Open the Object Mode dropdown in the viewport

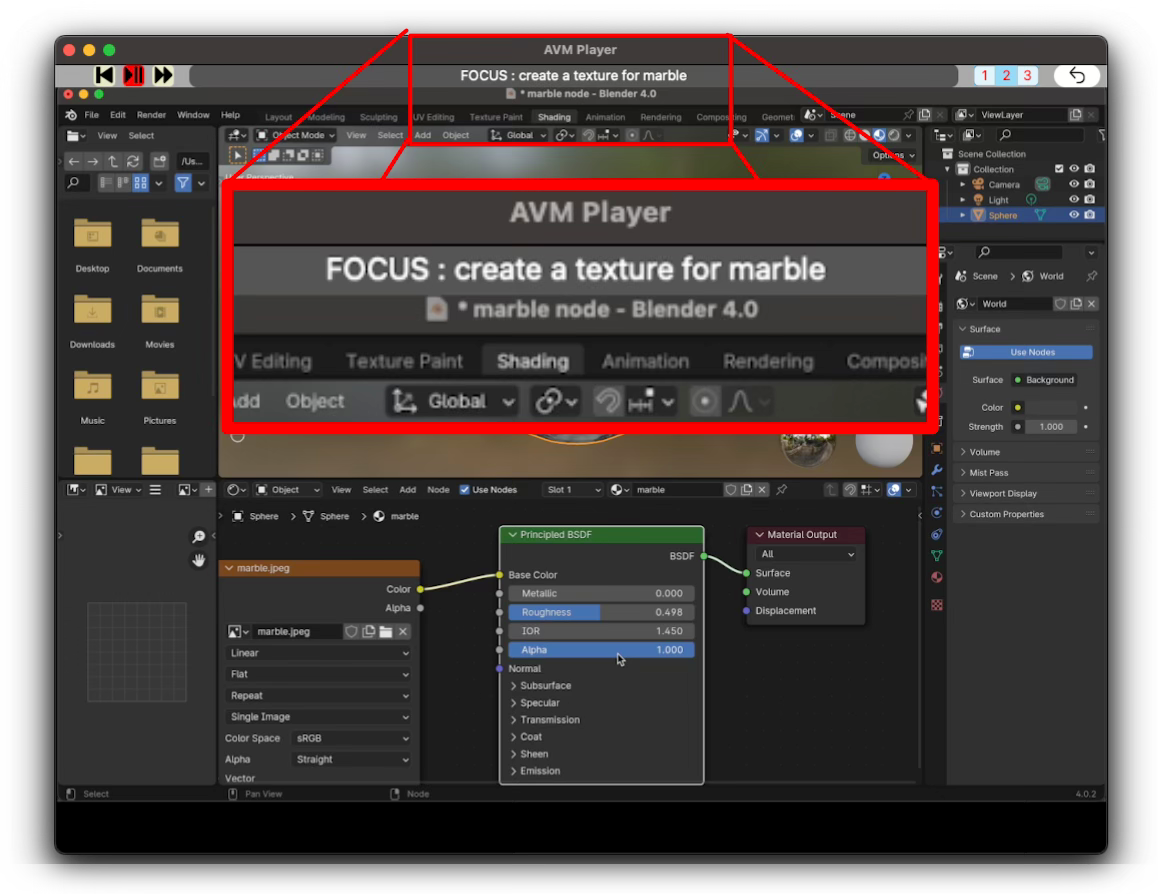[295, 135]
